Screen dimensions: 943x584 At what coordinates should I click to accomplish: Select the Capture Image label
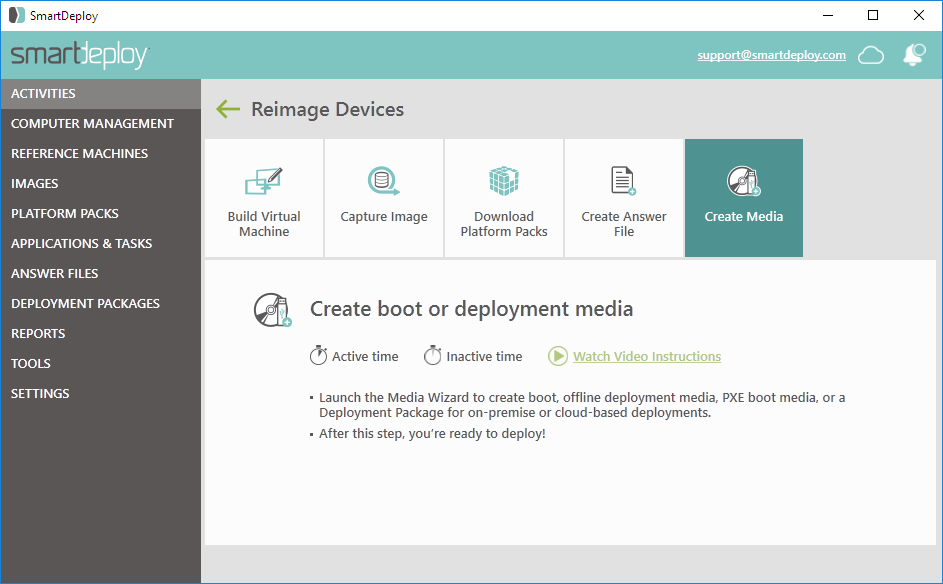(384, 217)
